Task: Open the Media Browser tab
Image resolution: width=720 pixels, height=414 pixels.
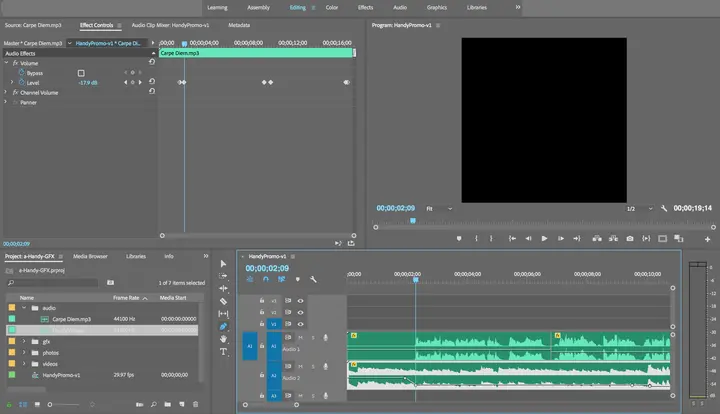Action: coord(90,256)
